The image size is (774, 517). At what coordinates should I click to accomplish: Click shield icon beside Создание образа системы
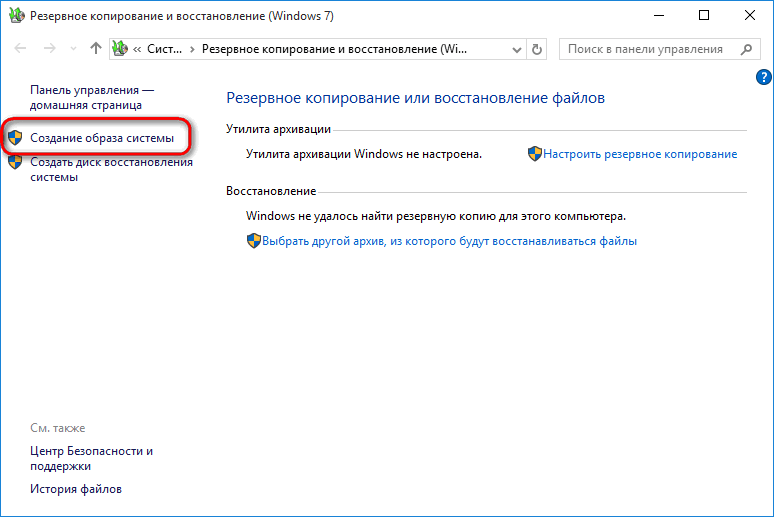[15, 138]
